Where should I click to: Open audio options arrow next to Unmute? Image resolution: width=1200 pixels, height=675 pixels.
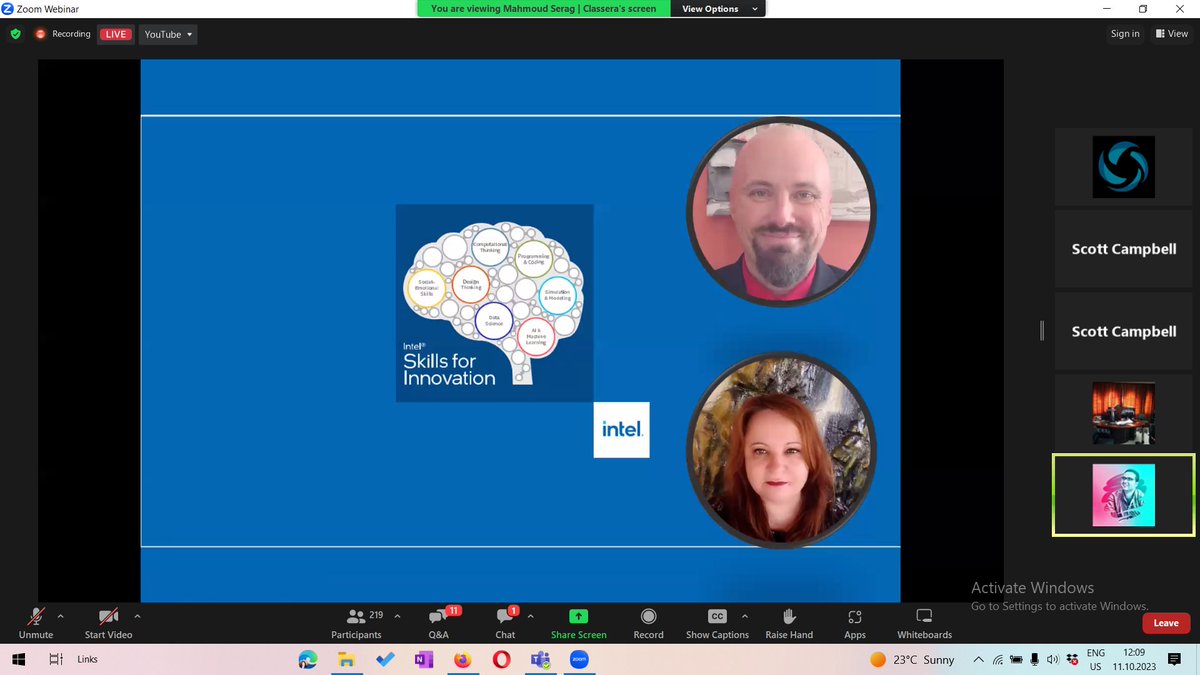coord(61,616)
